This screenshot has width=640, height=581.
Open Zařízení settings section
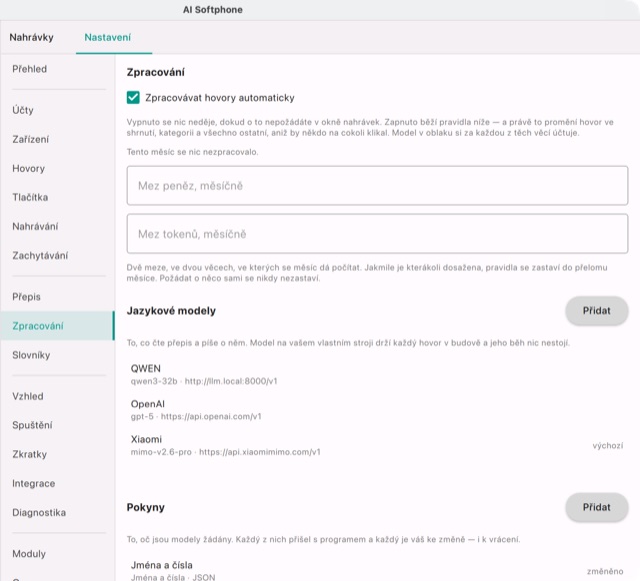click(57, 139)
